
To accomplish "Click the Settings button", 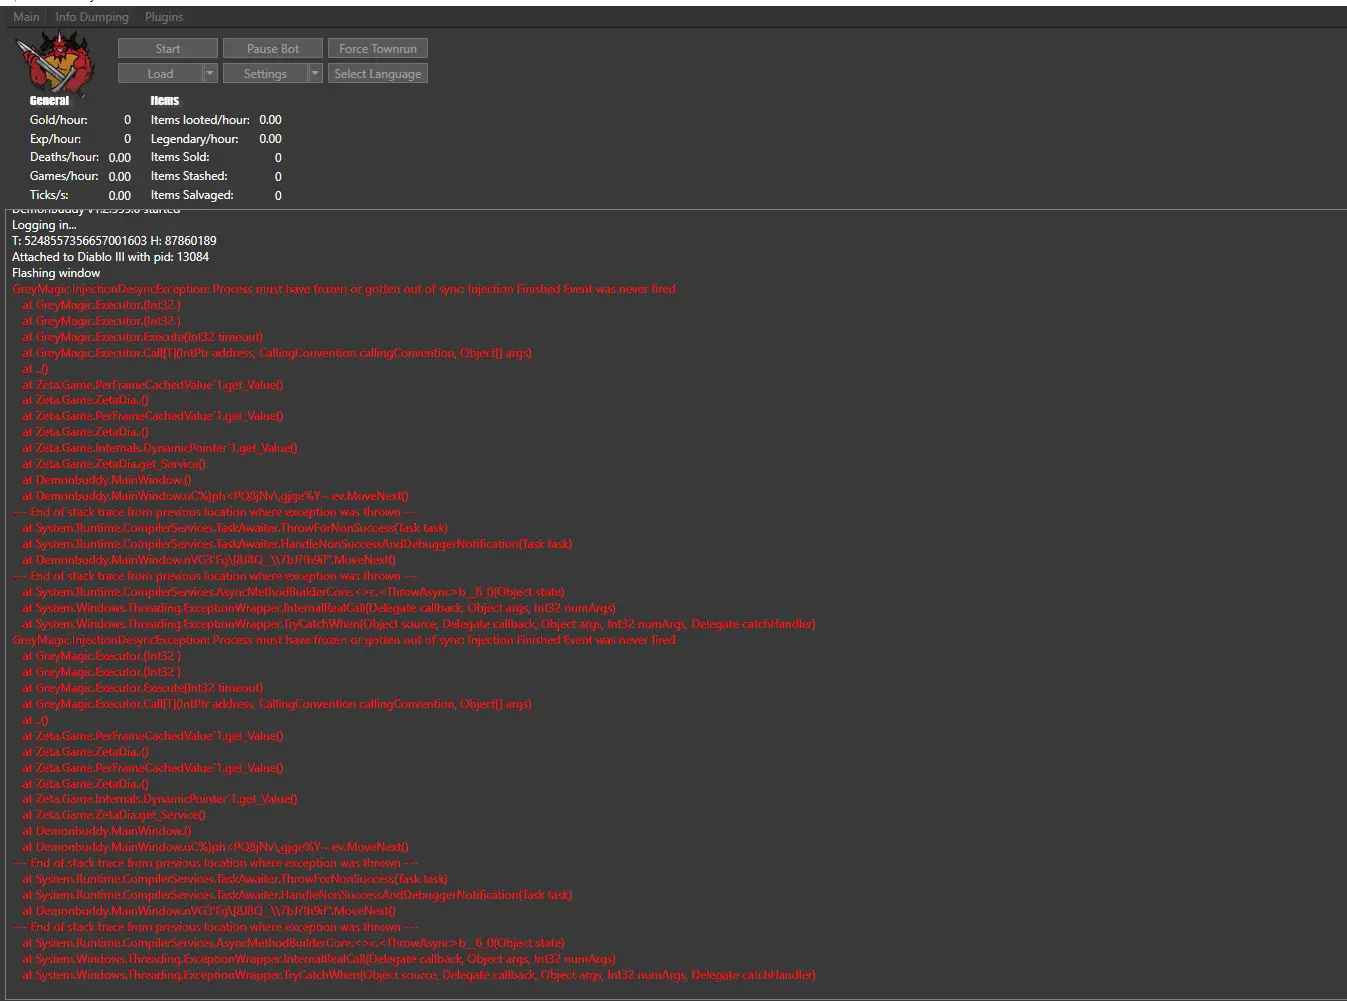I will point(265,73).
